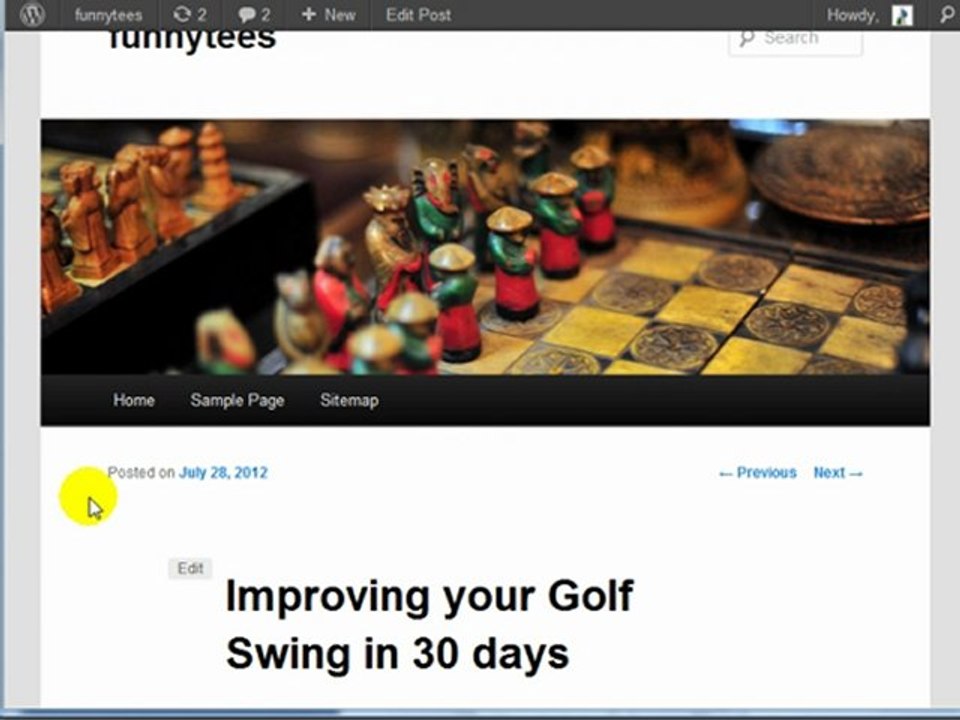
Task: Go to Home in navigation menu
Action: click(x=133, y=400)
